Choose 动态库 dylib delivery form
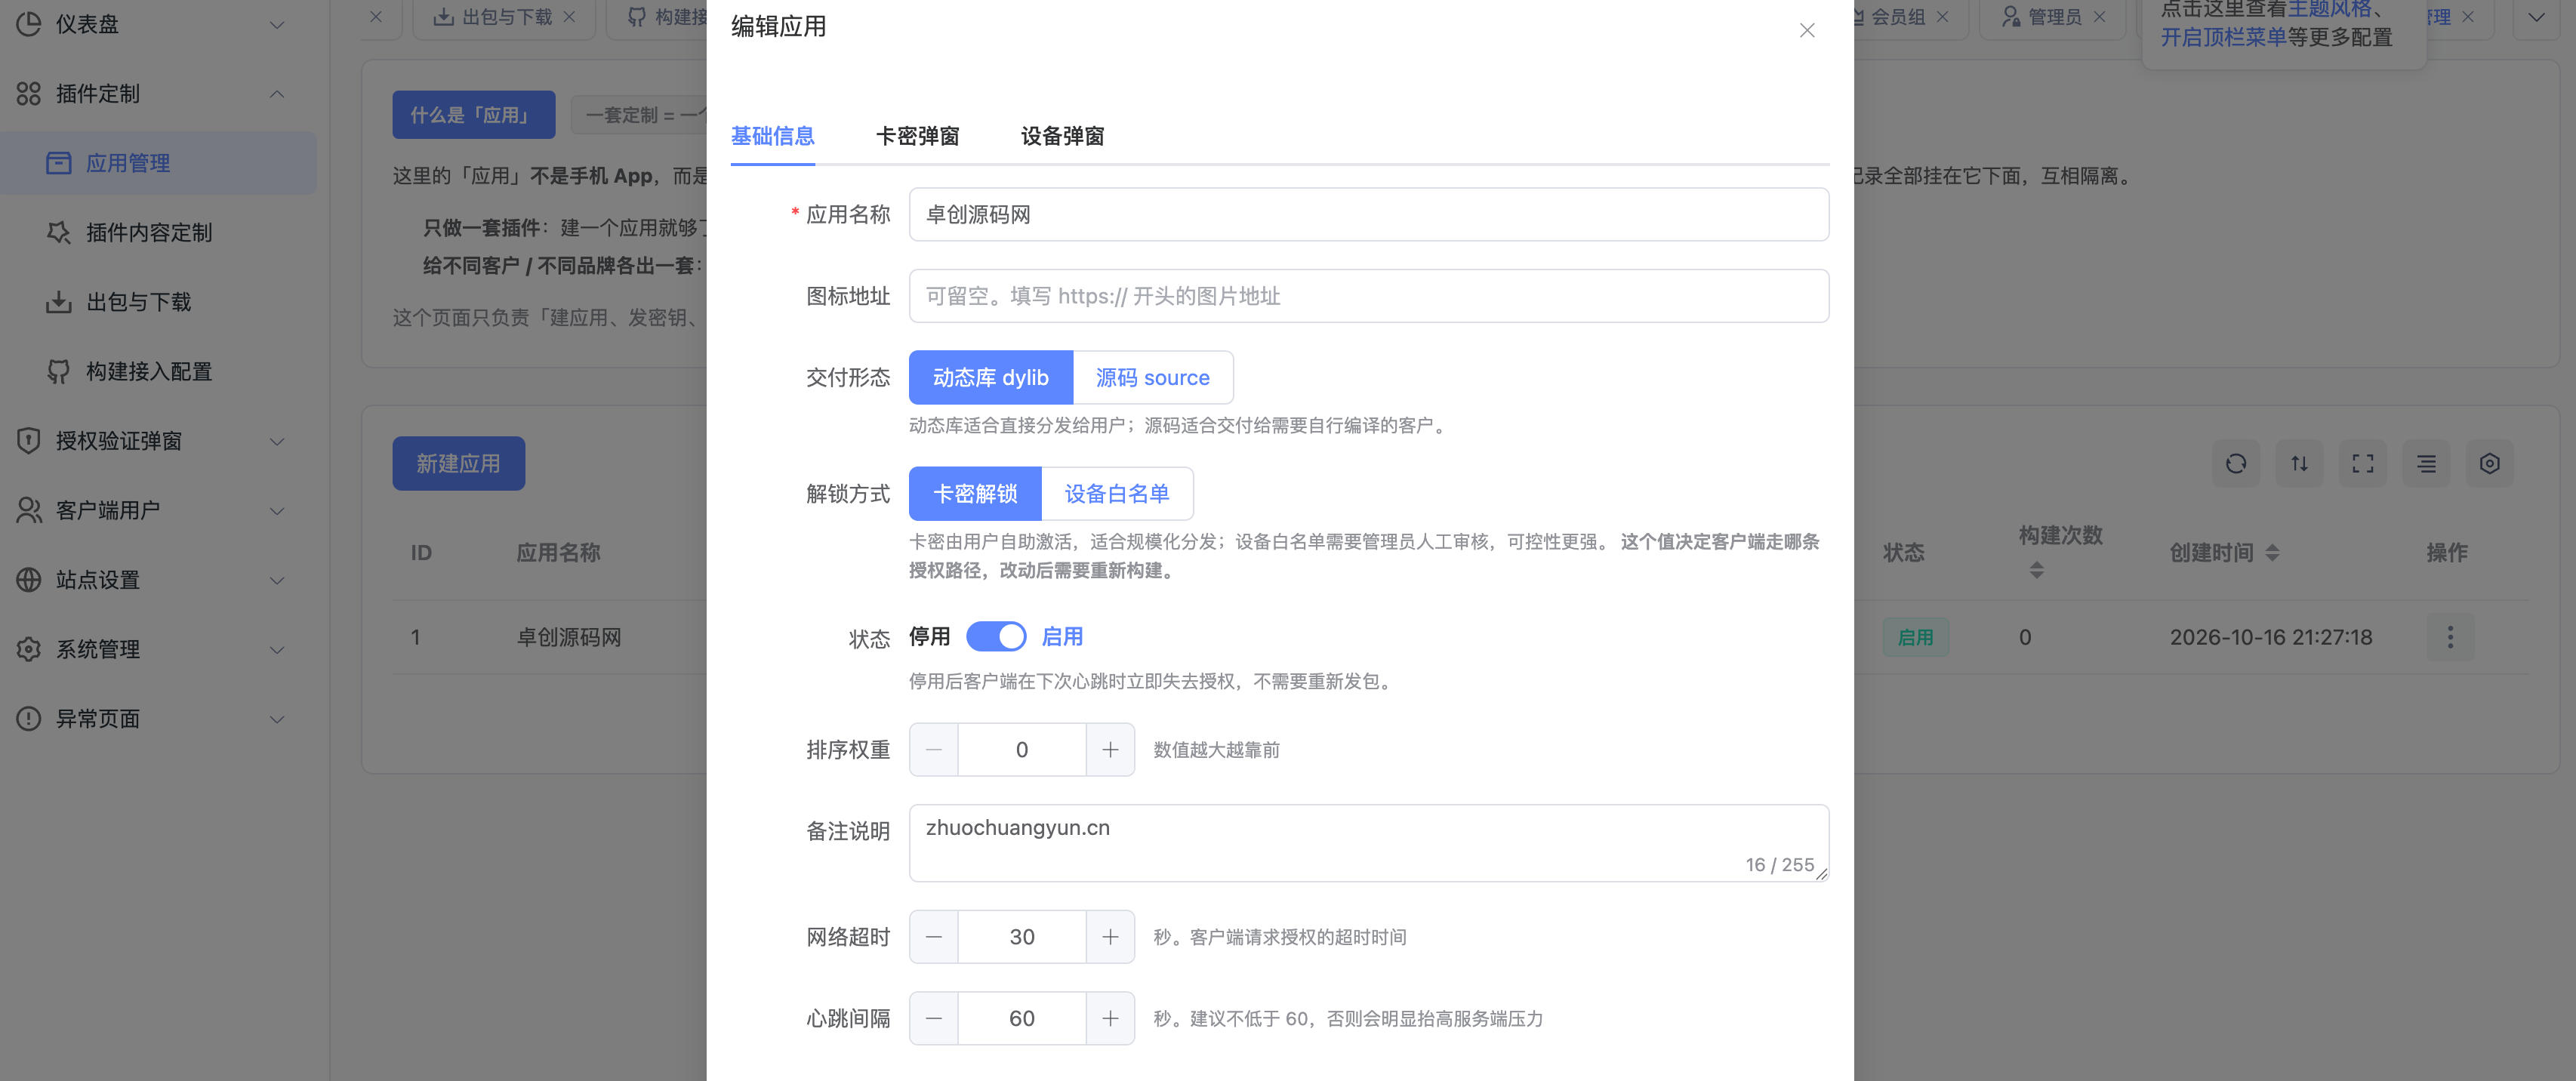2576x1081 pixels. point(990,377)
